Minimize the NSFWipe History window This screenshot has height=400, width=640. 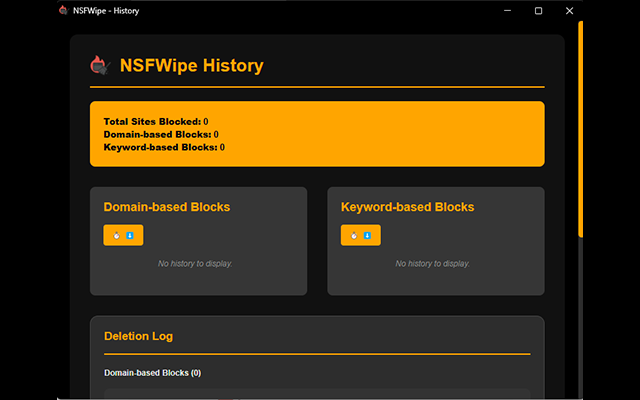point(507,11)
